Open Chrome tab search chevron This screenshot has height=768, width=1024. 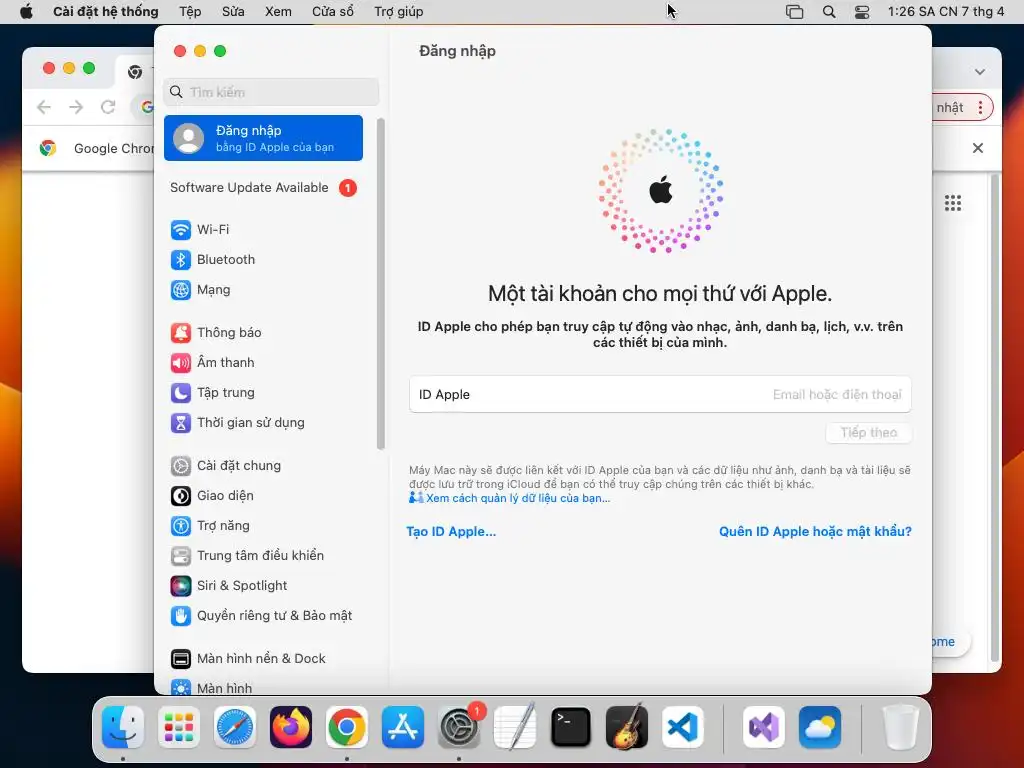tap(980, 72)
